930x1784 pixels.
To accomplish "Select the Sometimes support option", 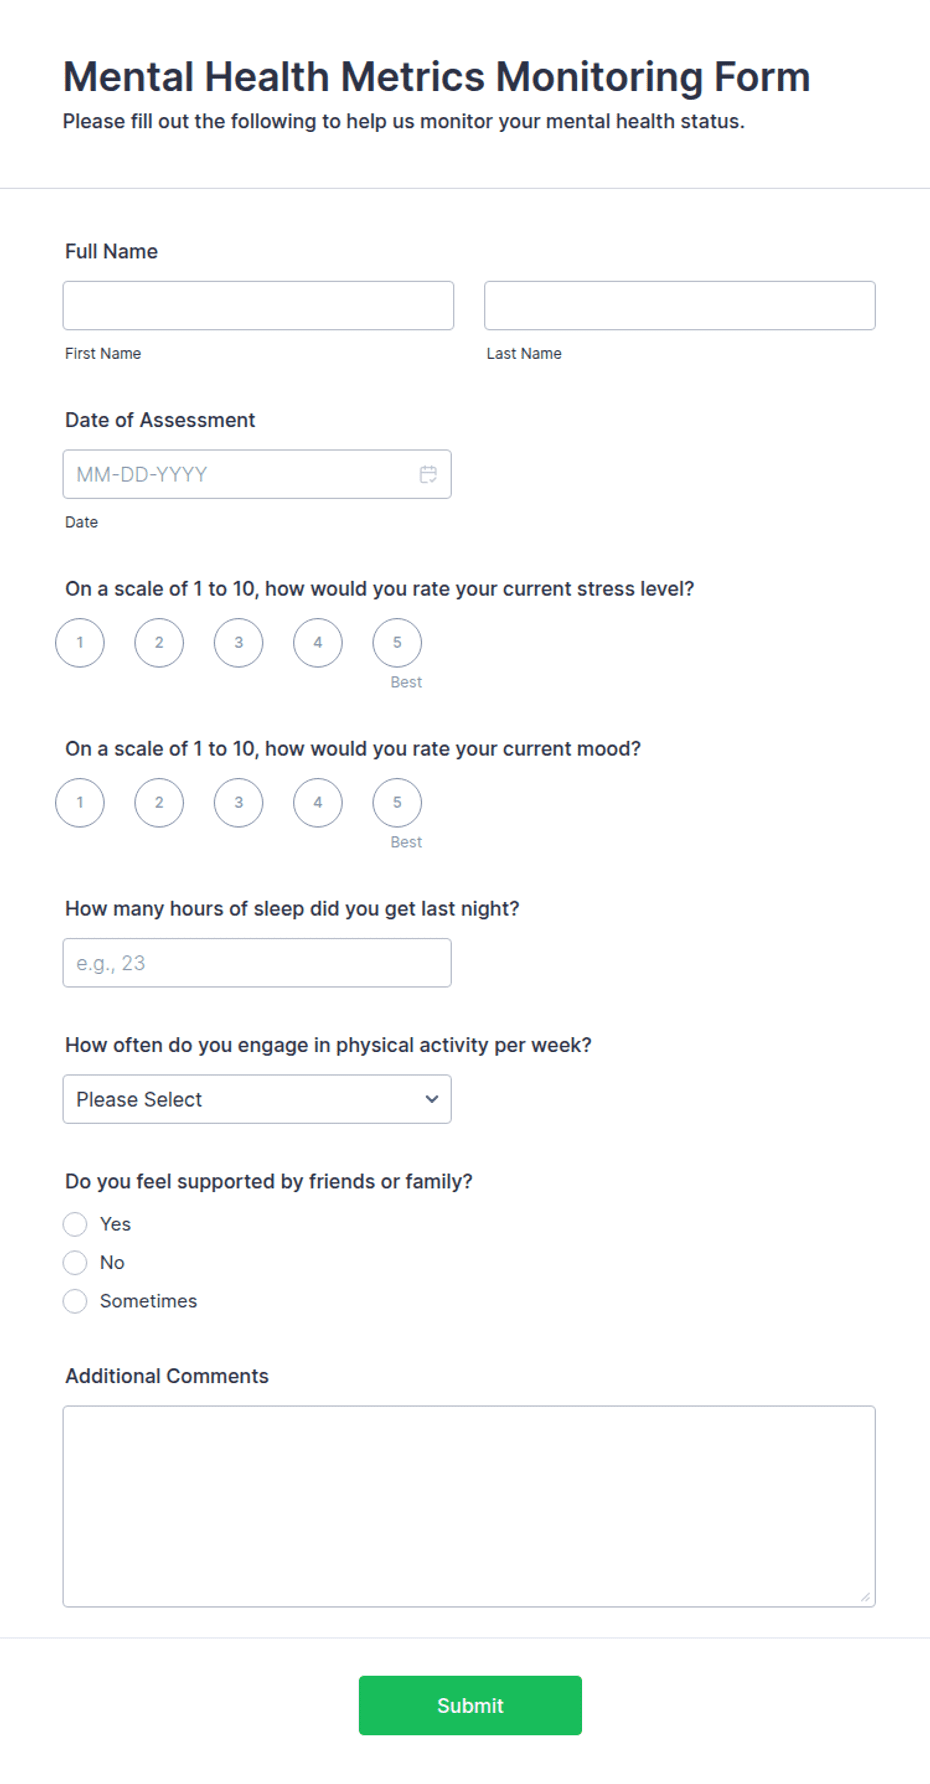I will 75,1301.
